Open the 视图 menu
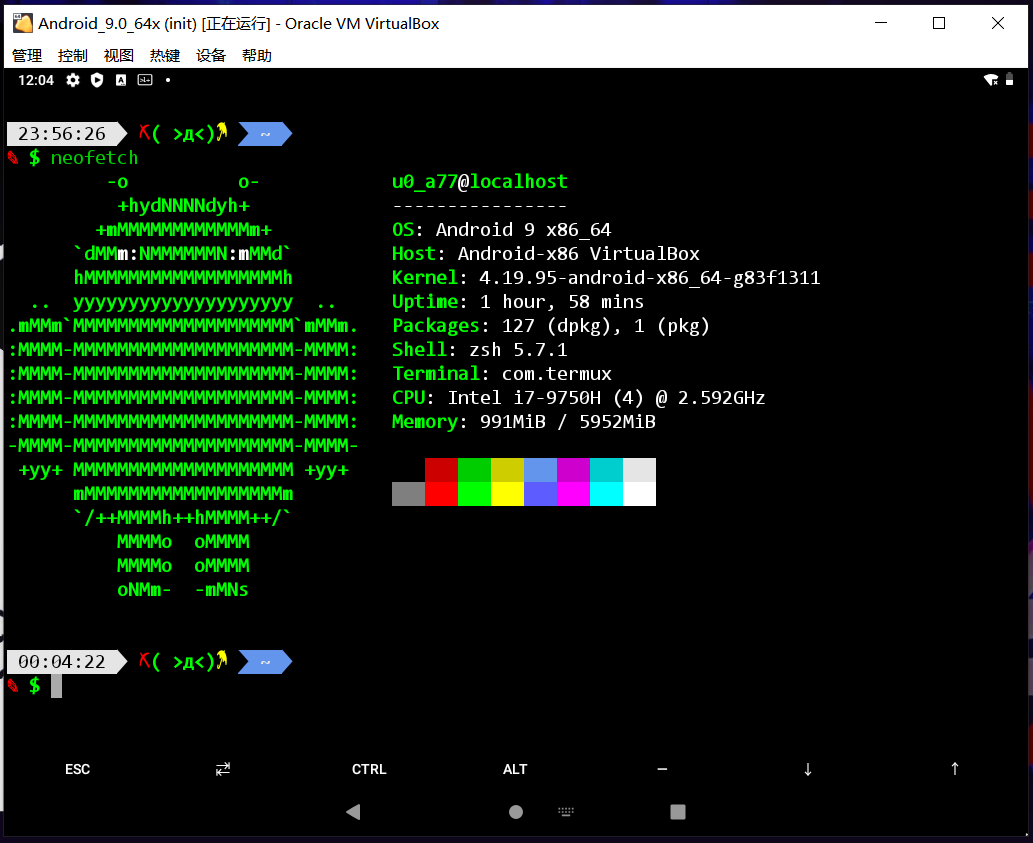The image size is (1033, 843). click(119, 55)
